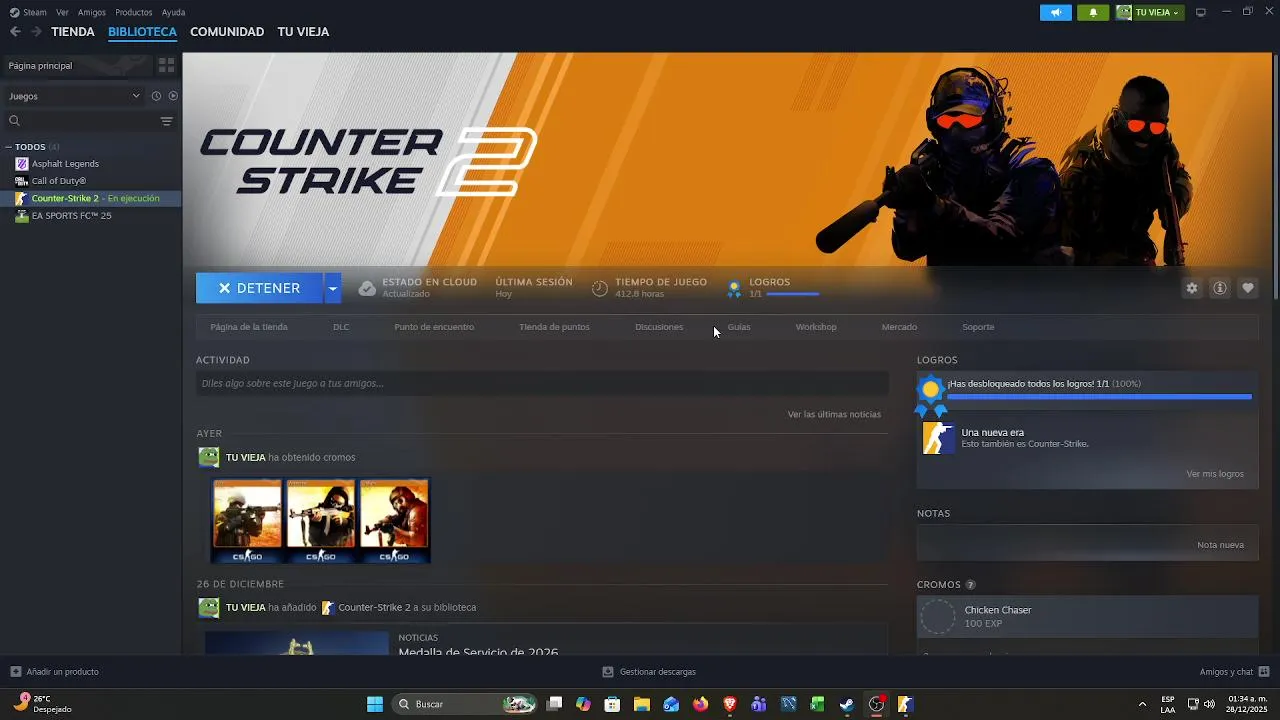The width and height of the screenshot is (1280, 720).
Task: Open Punto de encuentro link
Action: click(x=434, y=327)
